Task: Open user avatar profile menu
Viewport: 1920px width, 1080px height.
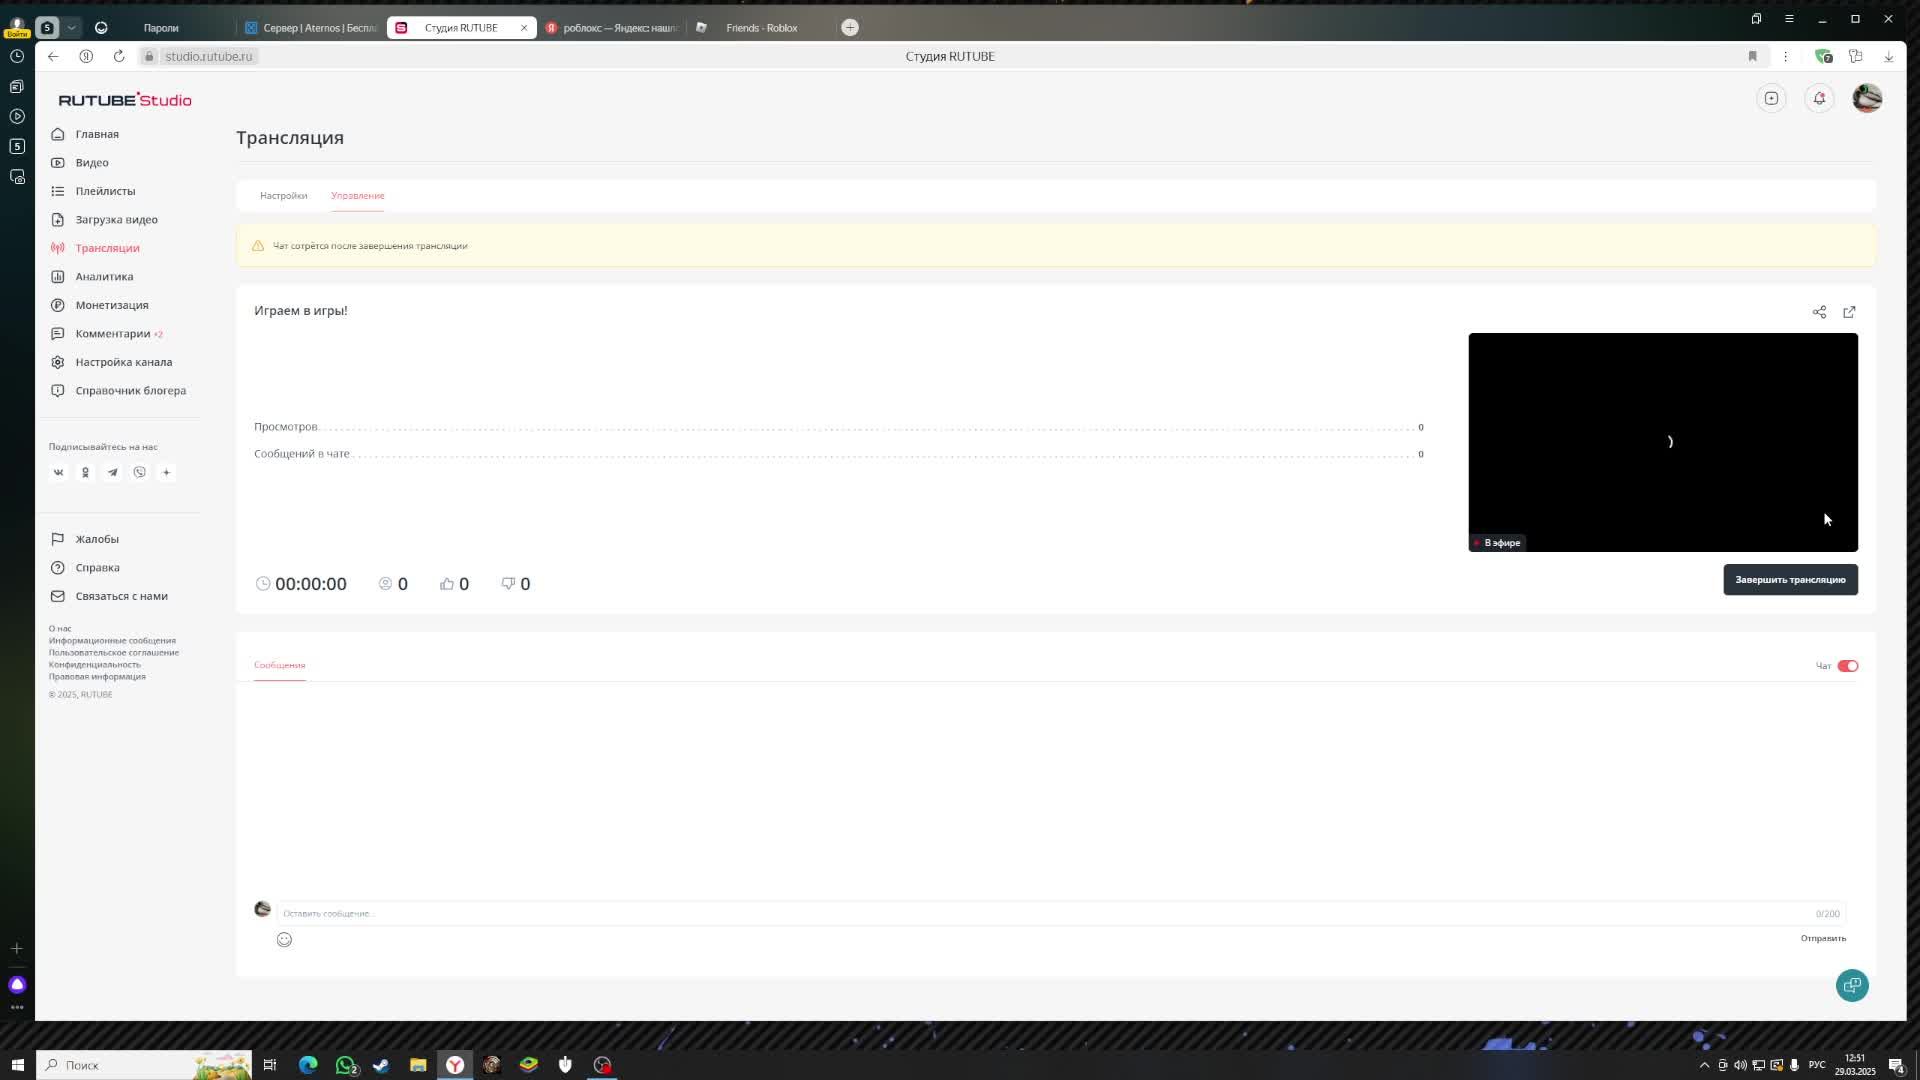Action: point(1866,98)
